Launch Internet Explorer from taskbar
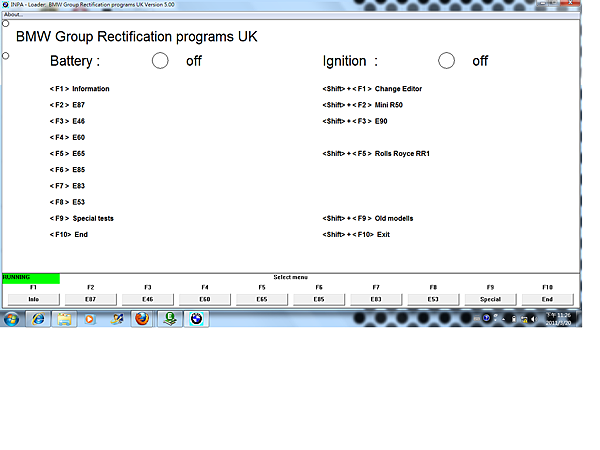Image resolution: width=600 pixels, height=450 pixels. (38, 319)
